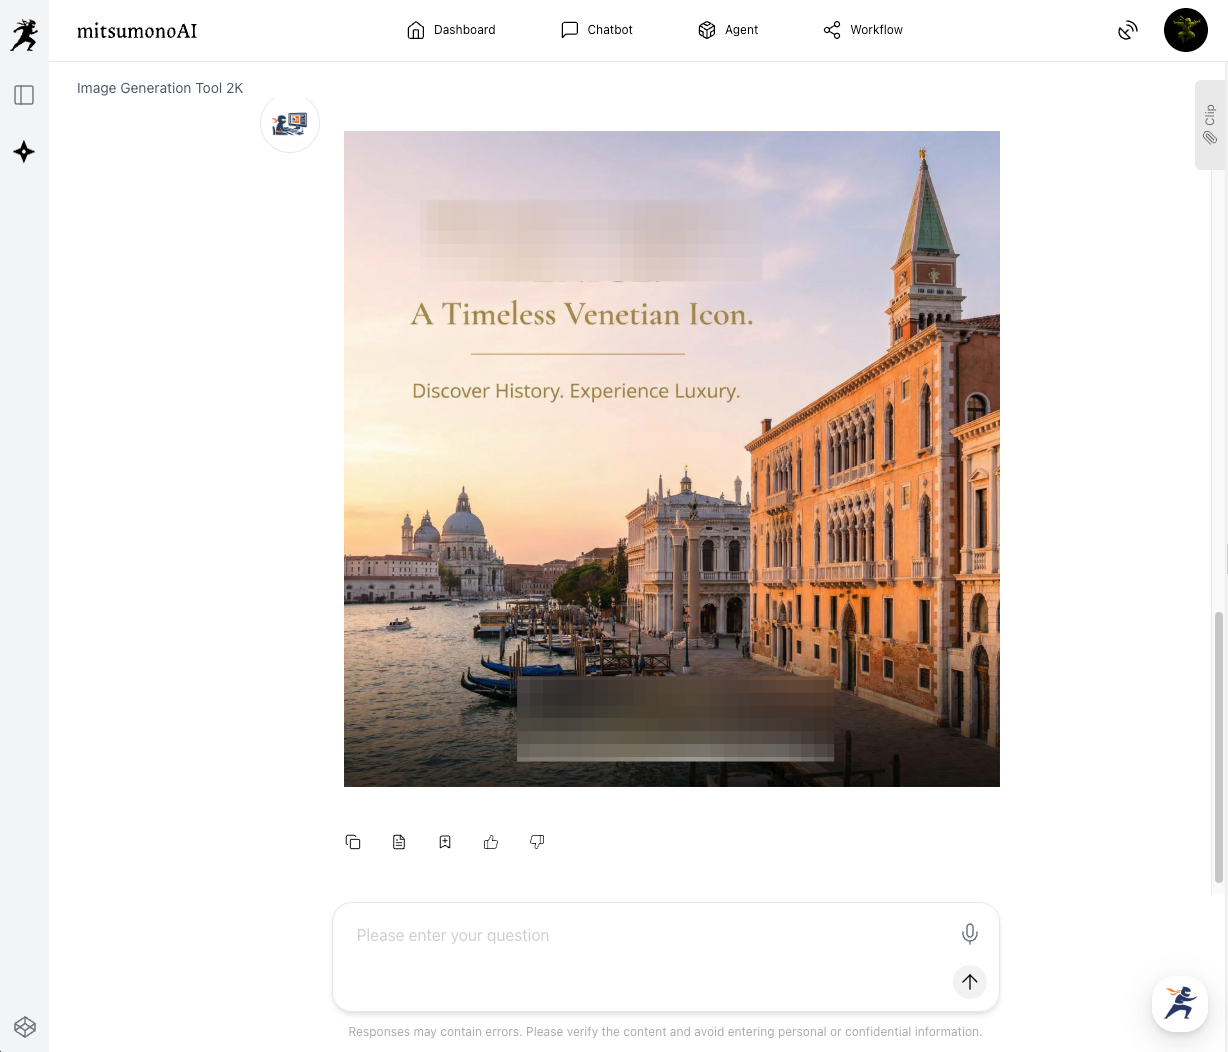This screenshot has width=1228, height=1052.
Task: Open the generated Venice image
Action: click(671, 459)
